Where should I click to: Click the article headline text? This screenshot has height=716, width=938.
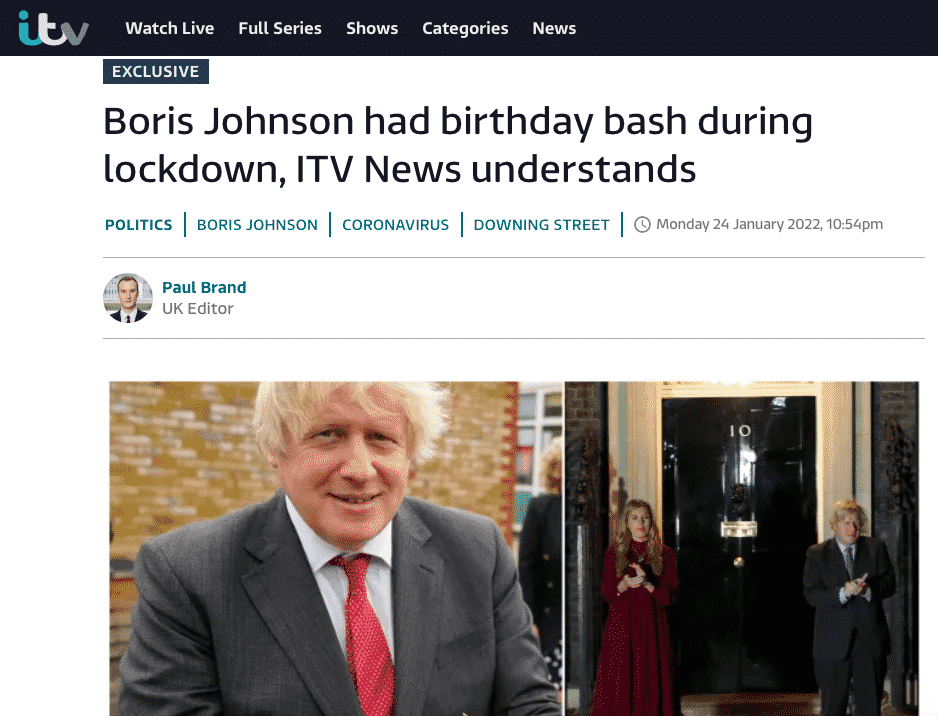pos(458,145)
